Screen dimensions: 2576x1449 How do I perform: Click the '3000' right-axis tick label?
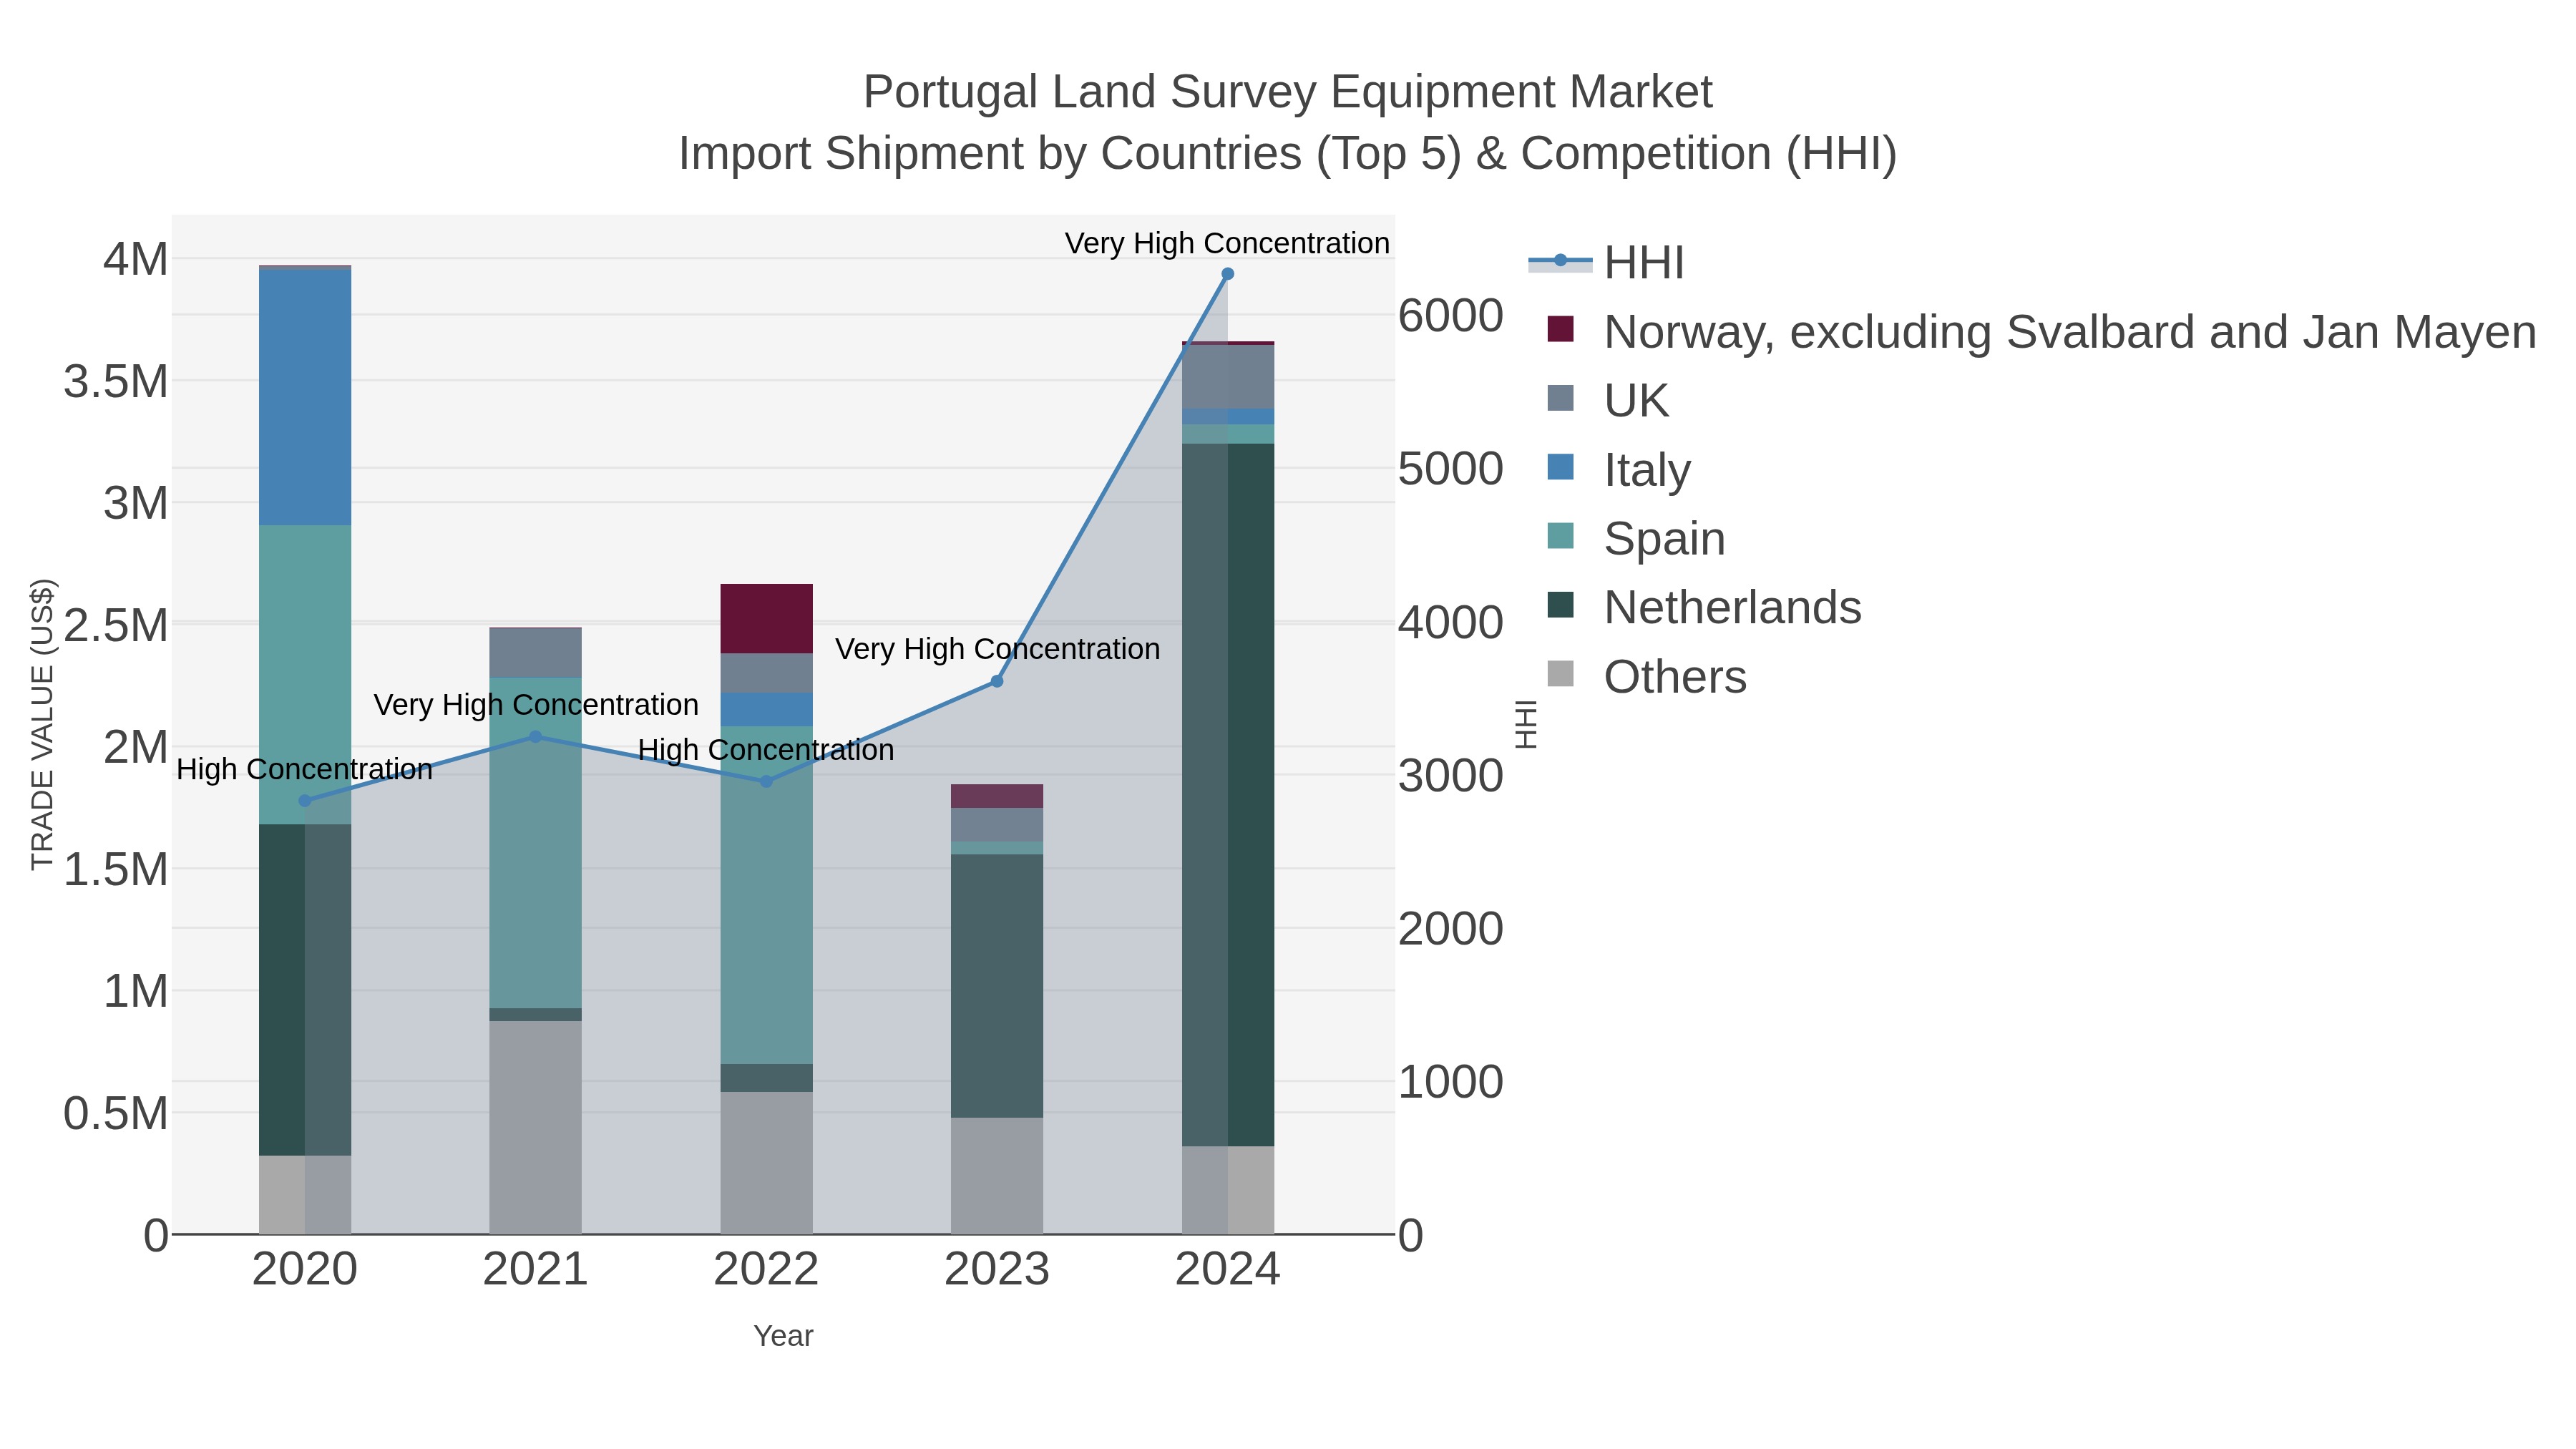(x=1451, y=775)
